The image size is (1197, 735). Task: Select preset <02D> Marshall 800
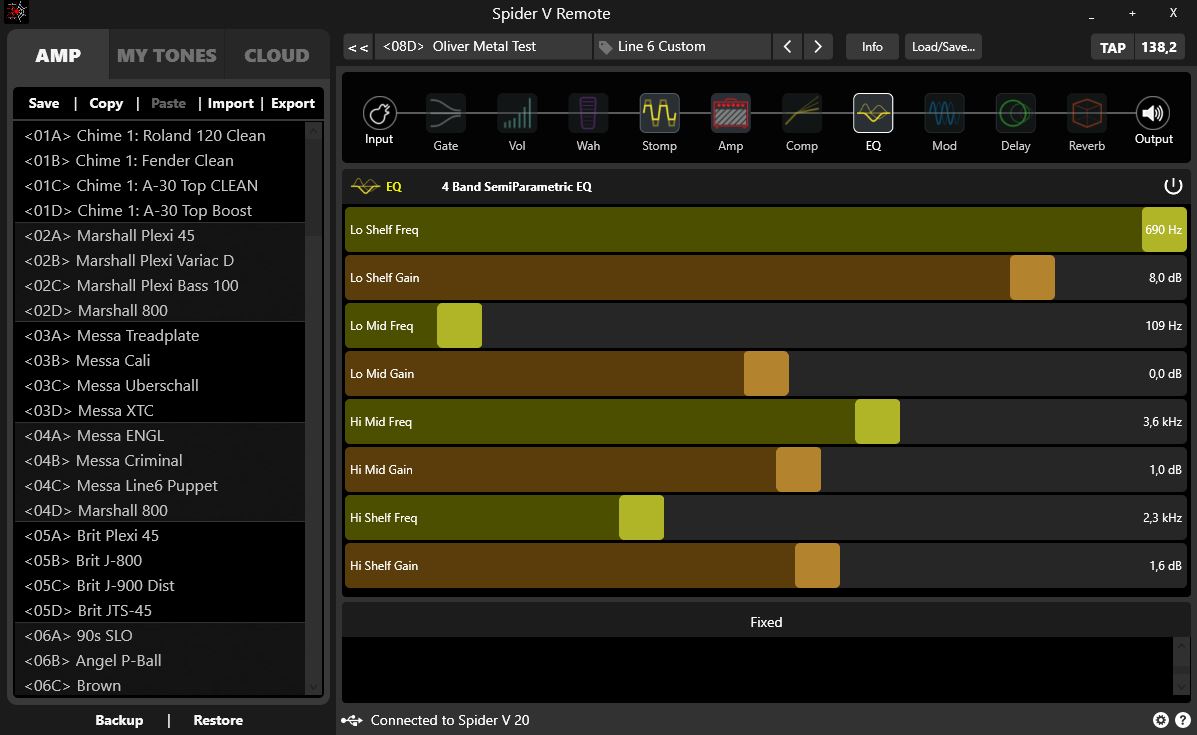pyautogui.click(x=160, y=311)
